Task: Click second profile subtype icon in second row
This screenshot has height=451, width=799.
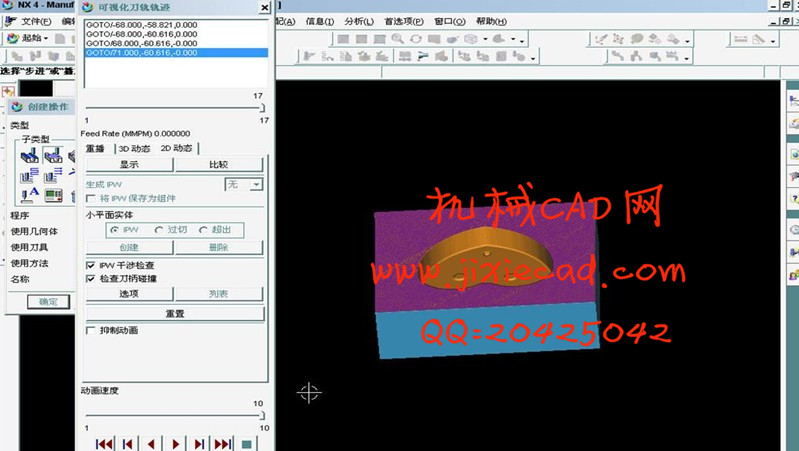Action: (52, 175)
